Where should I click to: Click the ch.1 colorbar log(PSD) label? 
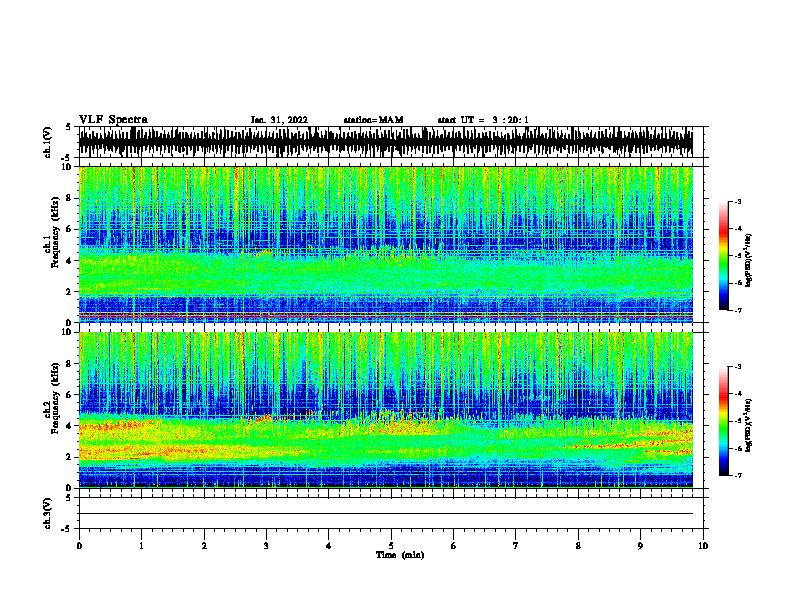click(x=749, y=261)
